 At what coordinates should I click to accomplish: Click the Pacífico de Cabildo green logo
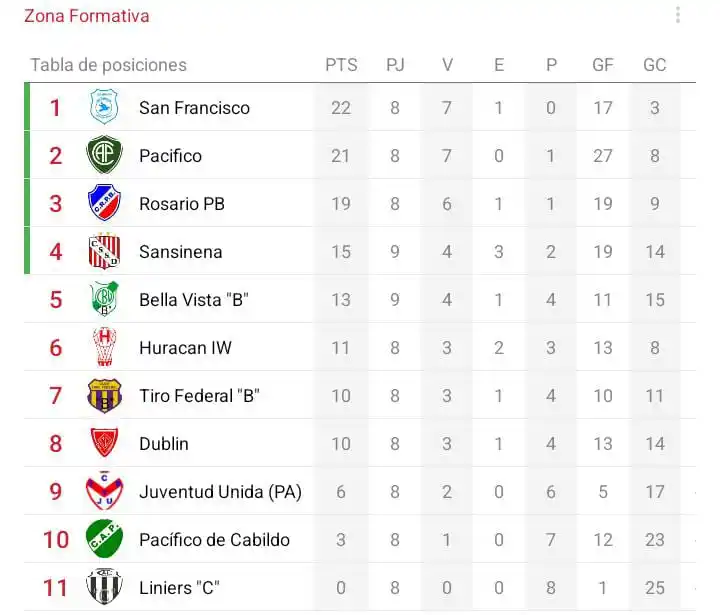tap(104, 539)
